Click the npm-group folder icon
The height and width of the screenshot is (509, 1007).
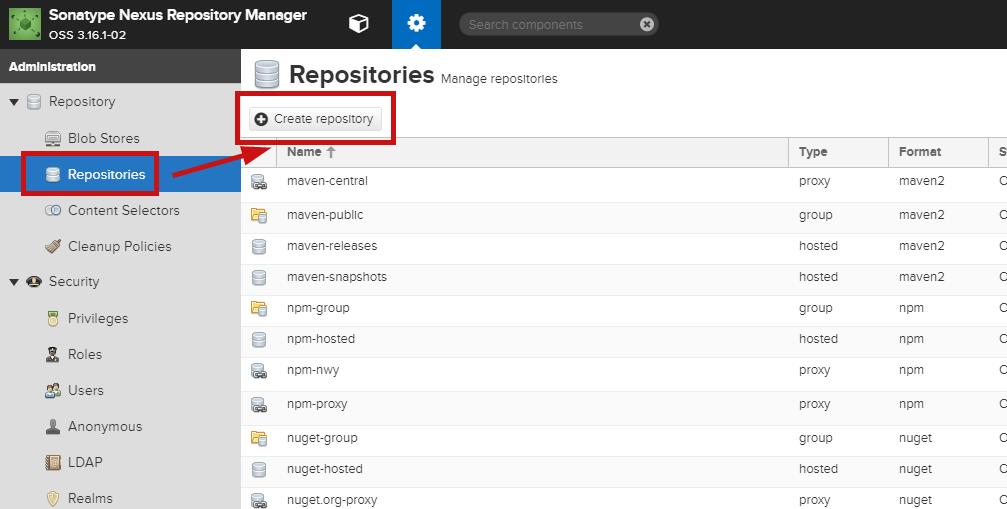tap(259, 309)
